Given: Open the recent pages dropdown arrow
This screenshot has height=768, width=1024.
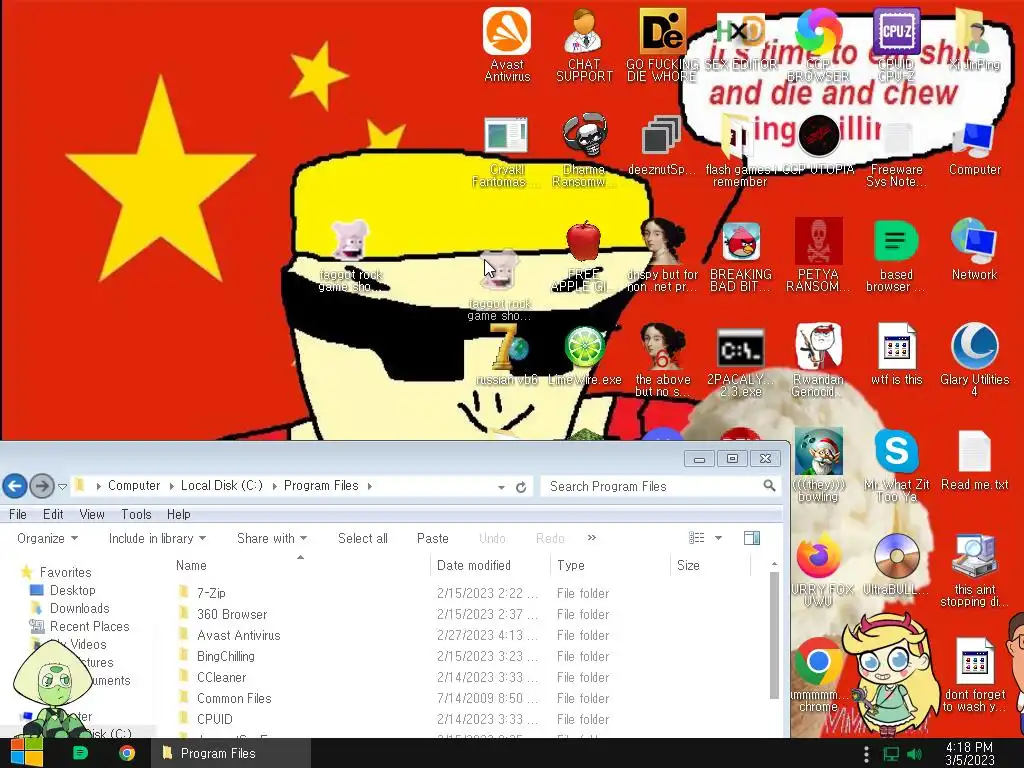Looking at the screenshot, I should point(63,487).
